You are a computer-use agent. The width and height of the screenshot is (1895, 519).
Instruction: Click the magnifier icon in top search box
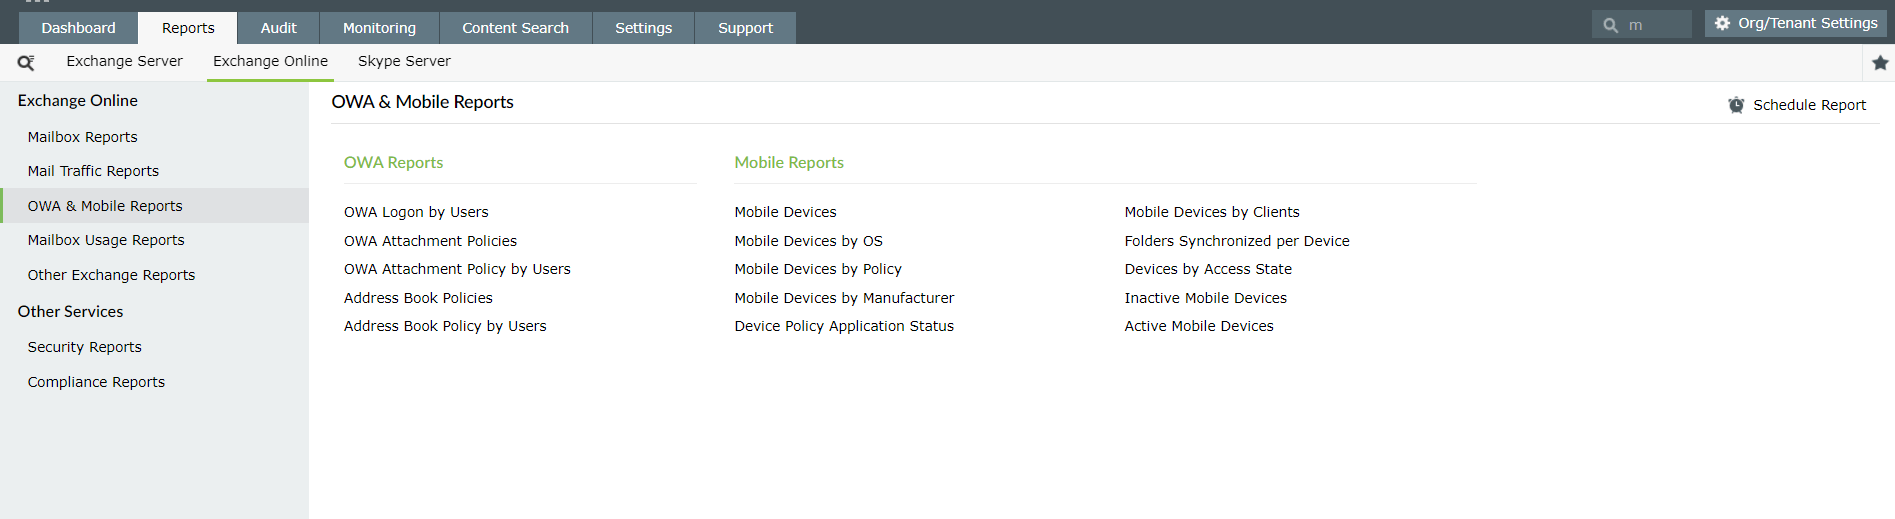pos(1610,25)
